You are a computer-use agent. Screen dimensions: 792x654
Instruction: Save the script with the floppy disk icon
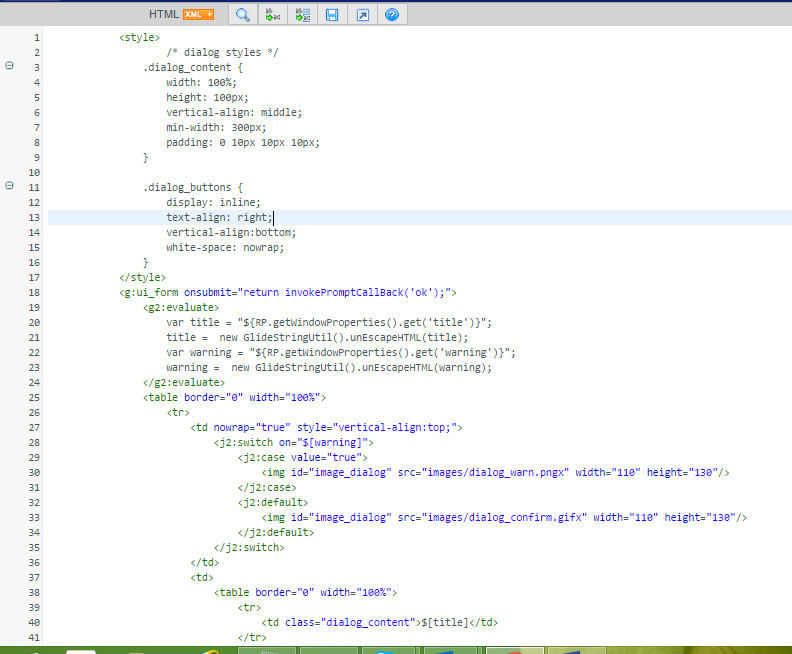[x=332, y=15]
